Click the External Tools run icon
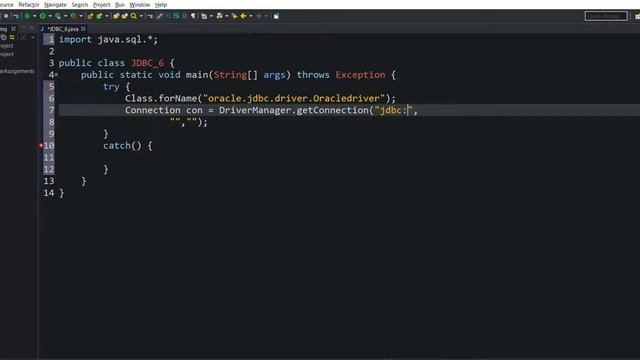The height and width of the screenshot is (360, 640). point(73,16)
